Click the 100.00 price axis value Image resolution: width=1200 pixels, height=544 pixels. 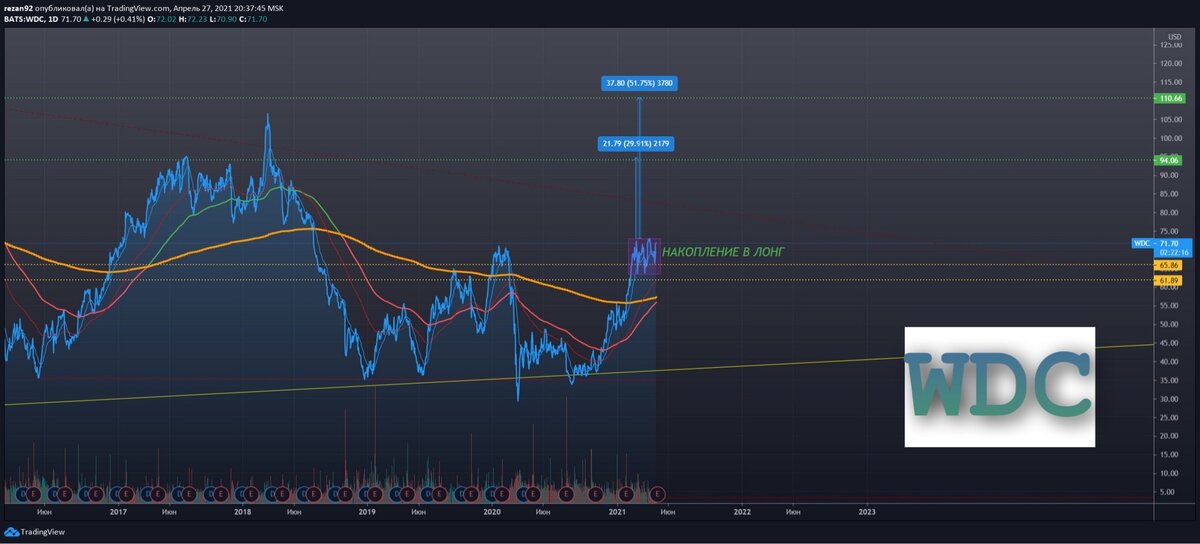point(1170,138)
